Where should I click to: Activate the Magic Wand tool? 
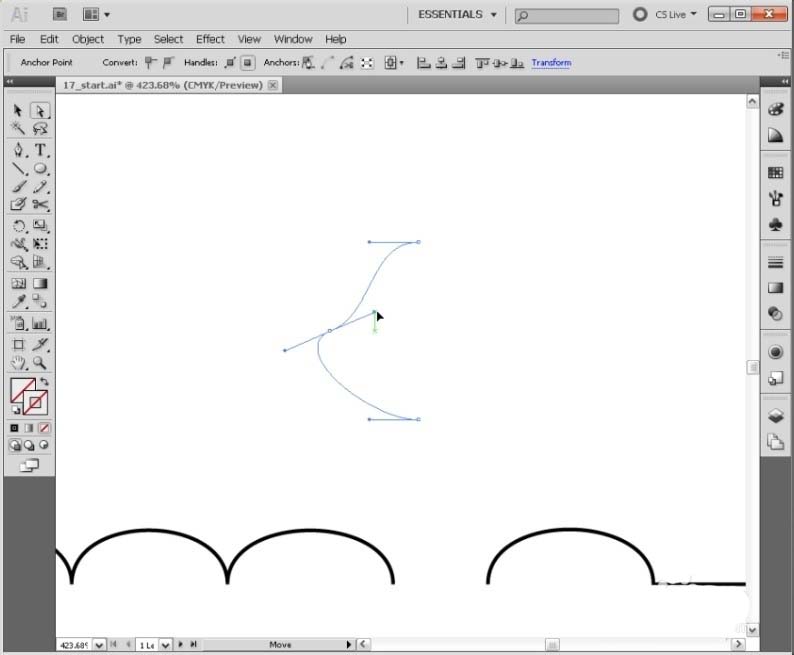coord(18,129)
